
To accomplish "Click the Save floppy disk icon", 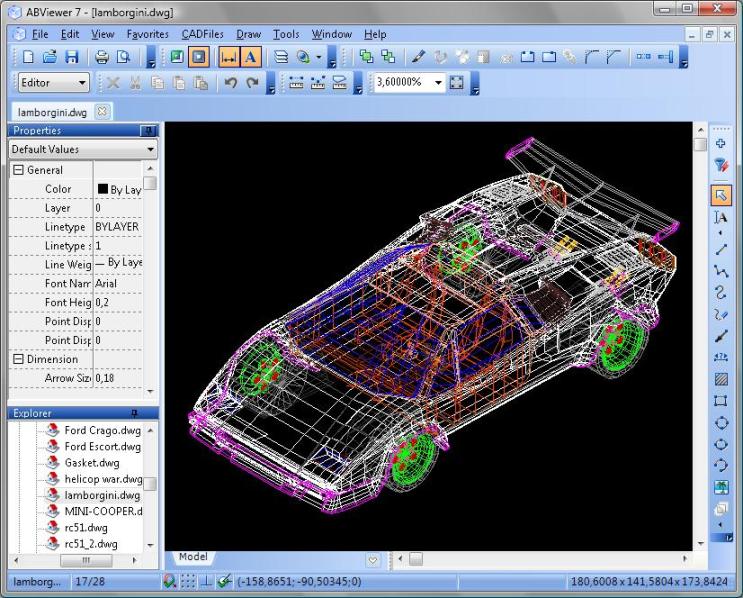I will pos(72,57).
